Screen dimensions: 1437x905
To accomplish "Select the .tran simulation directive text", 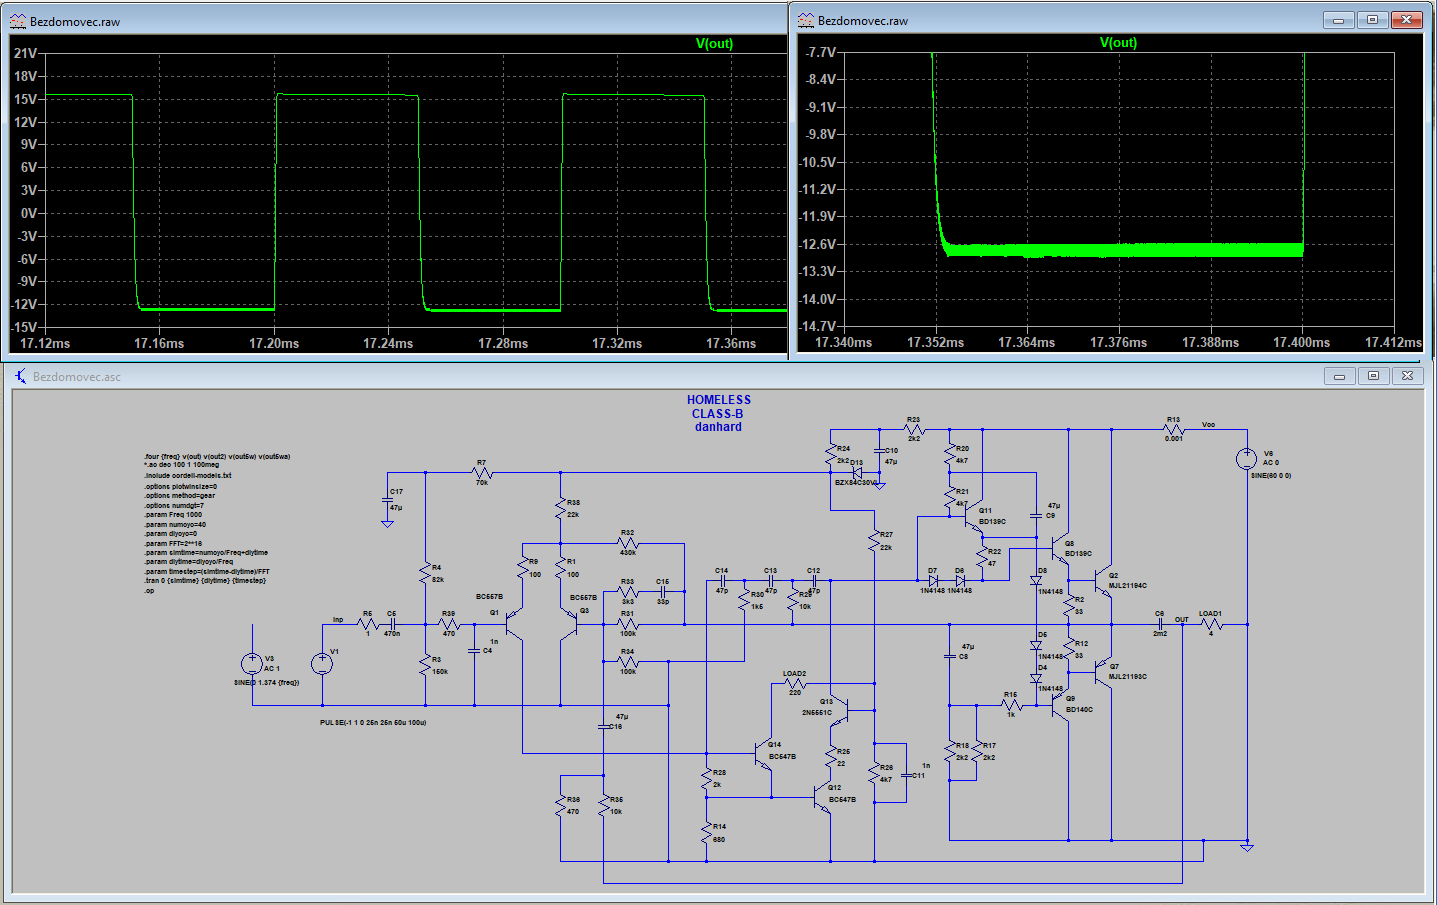I will click(x=205, y=581).
